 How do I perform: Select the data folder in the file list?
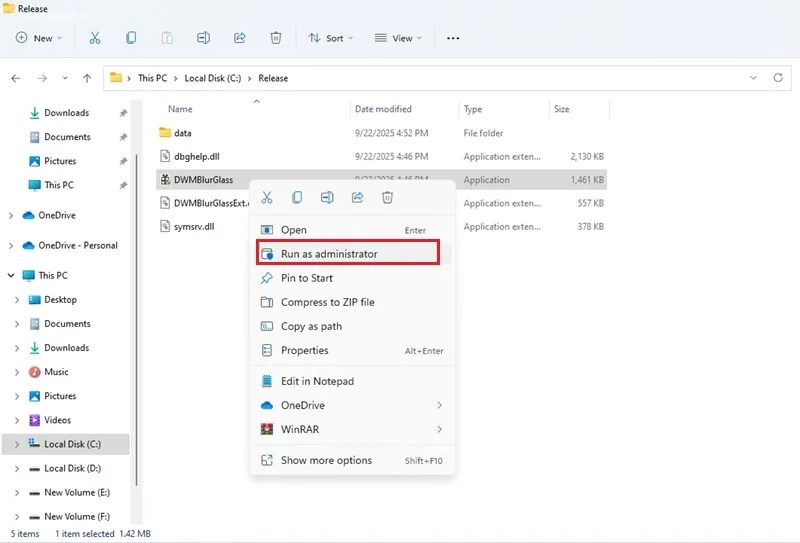point(182,133)
